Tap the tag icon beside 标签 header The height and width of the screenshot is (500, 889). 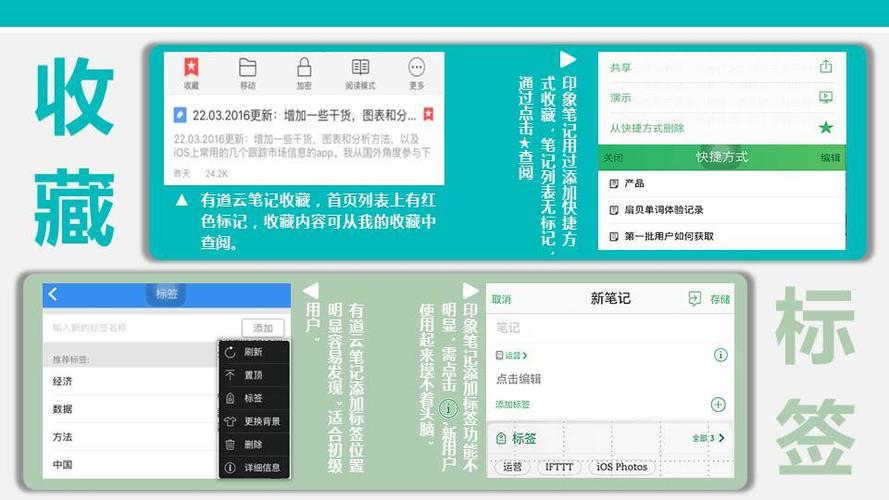[x=501, y=438]
